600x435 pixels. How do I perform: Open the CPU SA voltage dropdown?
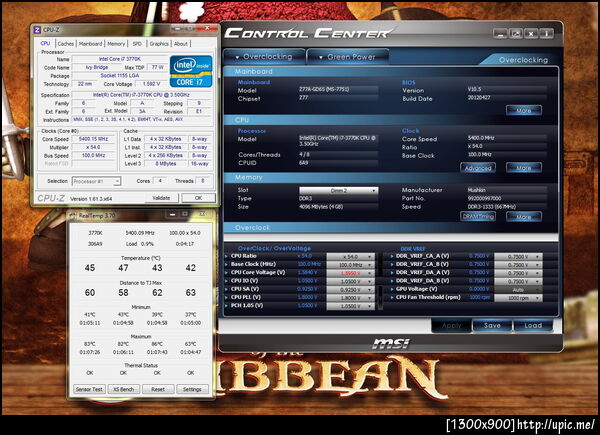click(x=350, y=290)
